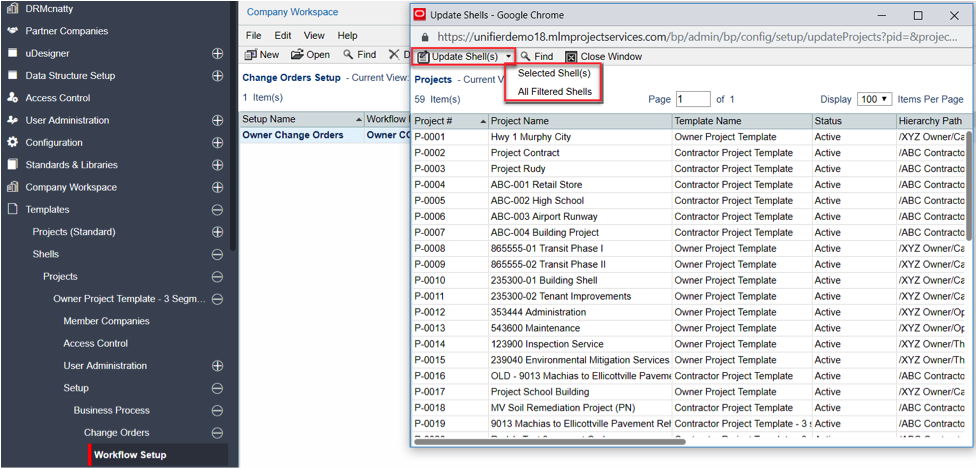Viewport: 977px width, 469px height.
Task: Click the New record icon in toolbar
Action: coord(250,55)
